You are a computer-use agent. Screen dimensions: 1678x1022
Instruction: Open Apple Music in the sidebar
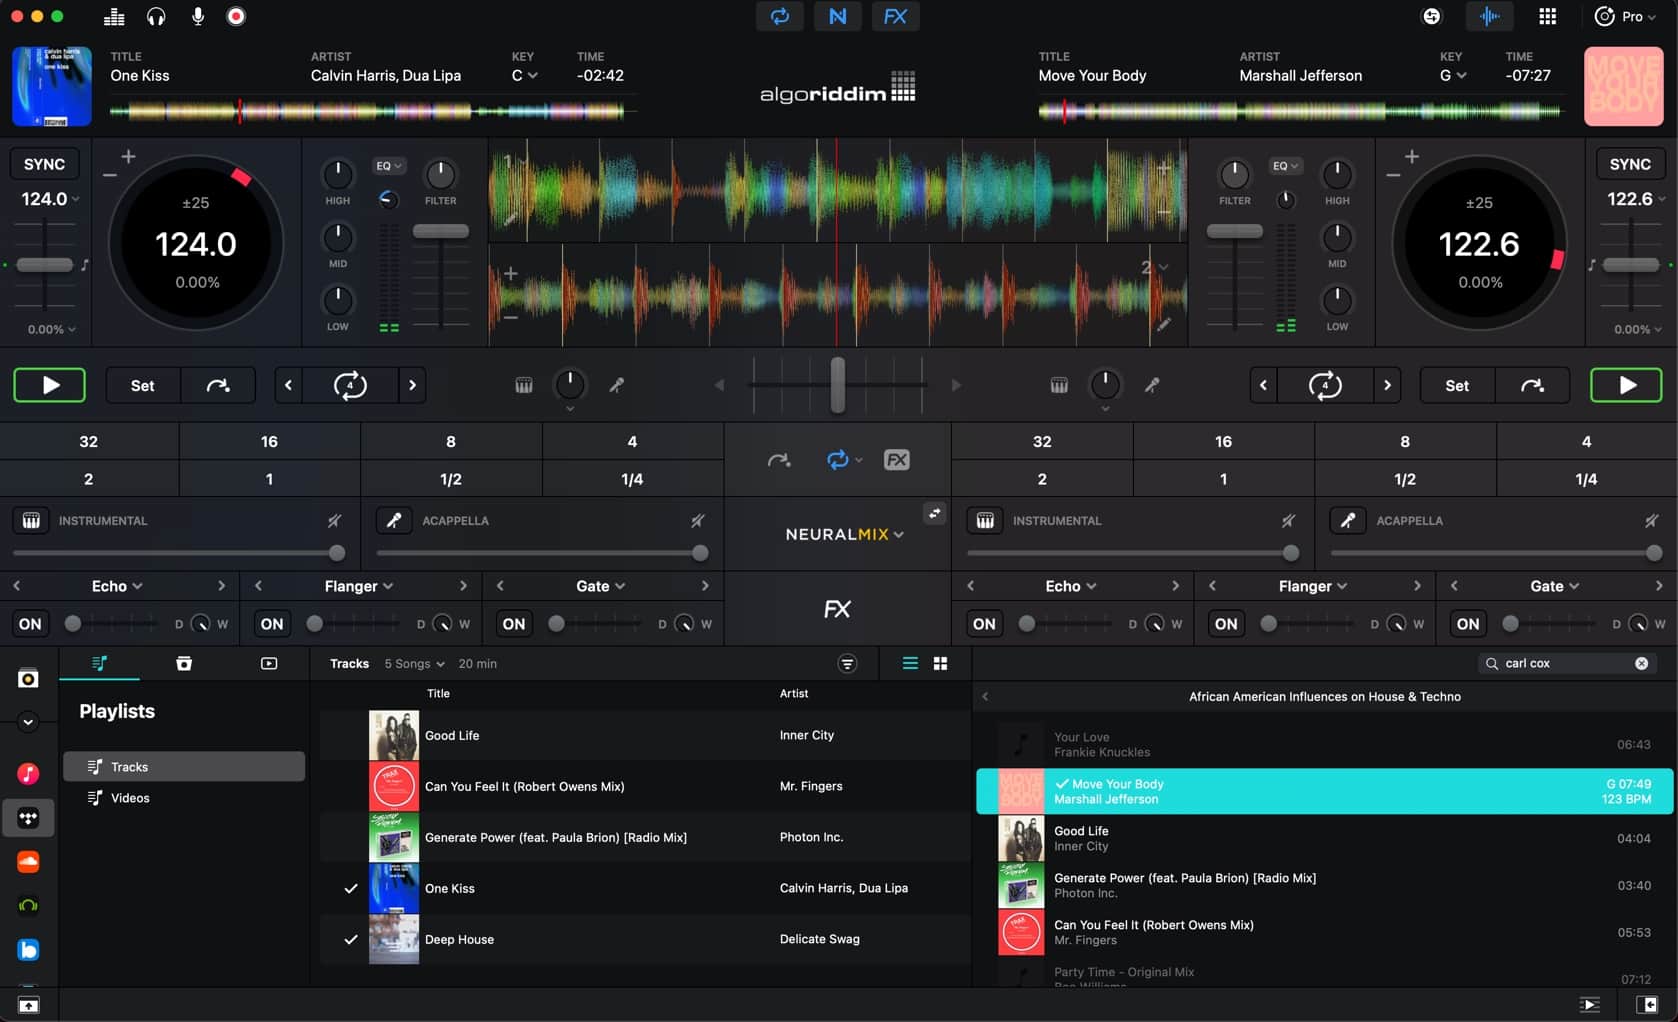28,773
